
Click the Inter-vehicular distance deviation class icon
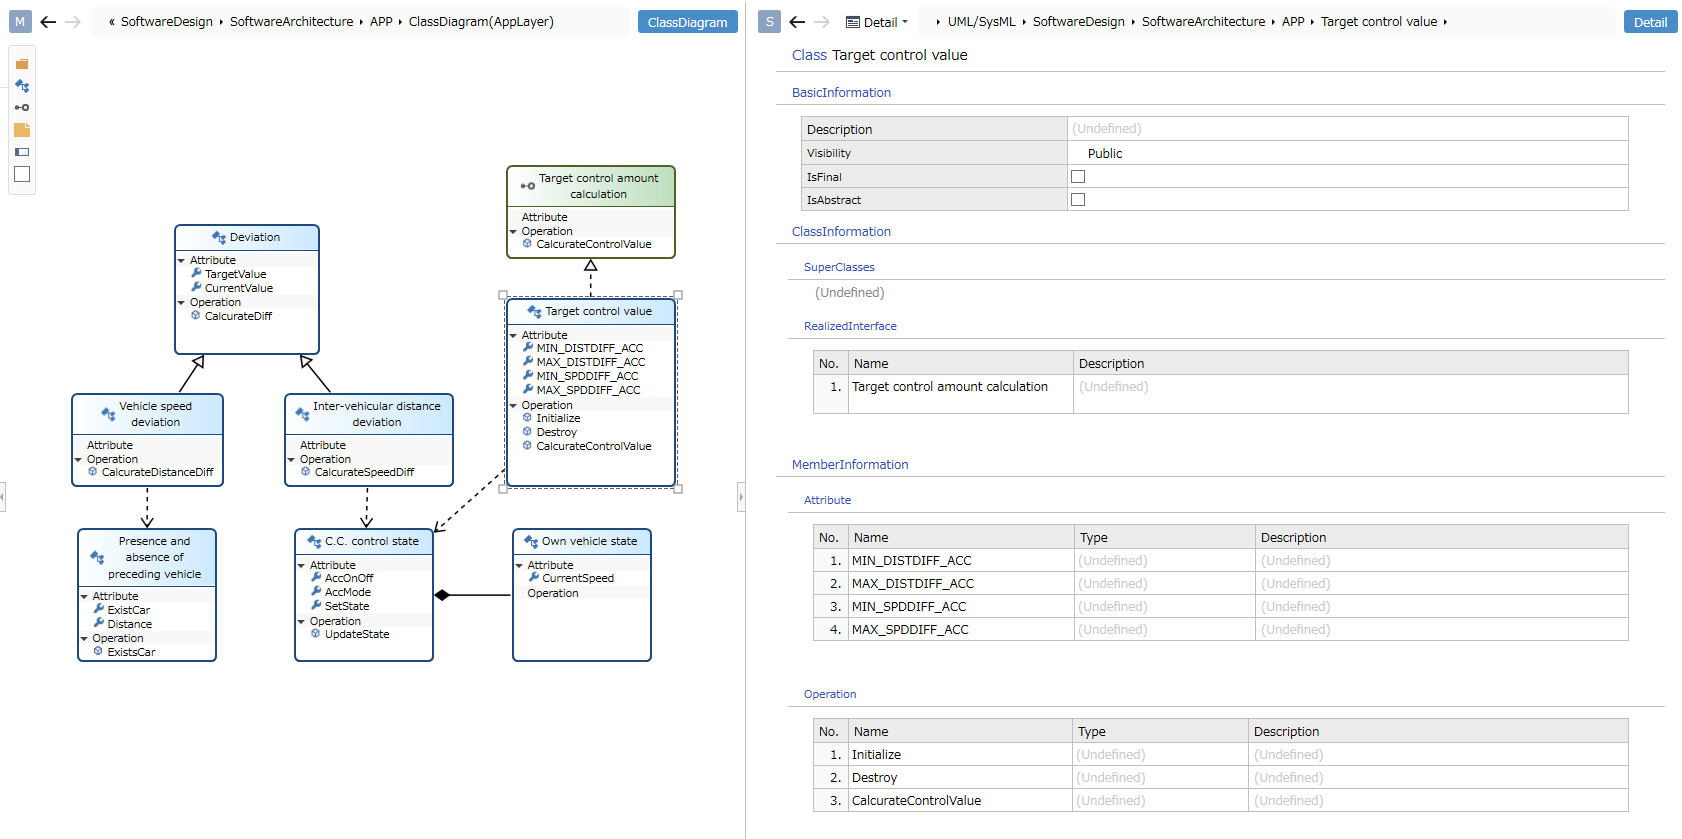click(302, 414)
